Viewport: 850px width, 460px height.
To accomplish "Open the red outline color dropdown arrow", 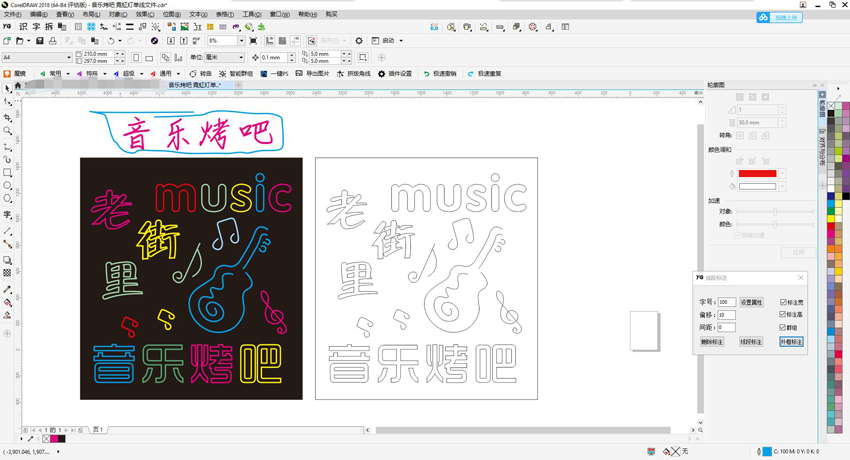I will (x=782, y=173).
